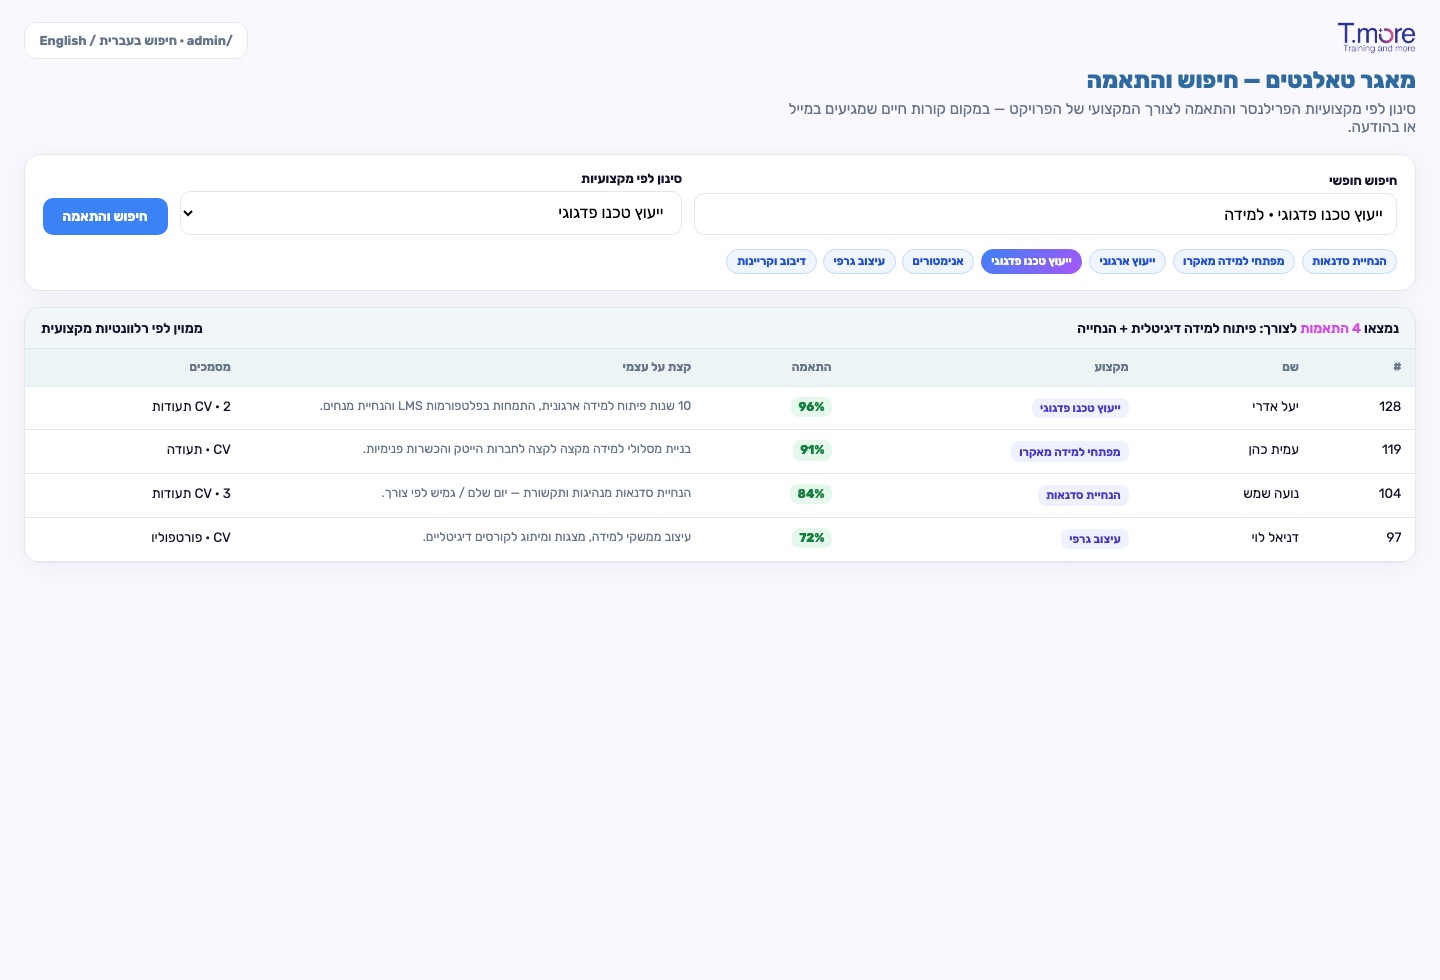Open documents CV • 3 תעודות
The height and width of the screenshot is (980, 1440).
coord(191,494)
